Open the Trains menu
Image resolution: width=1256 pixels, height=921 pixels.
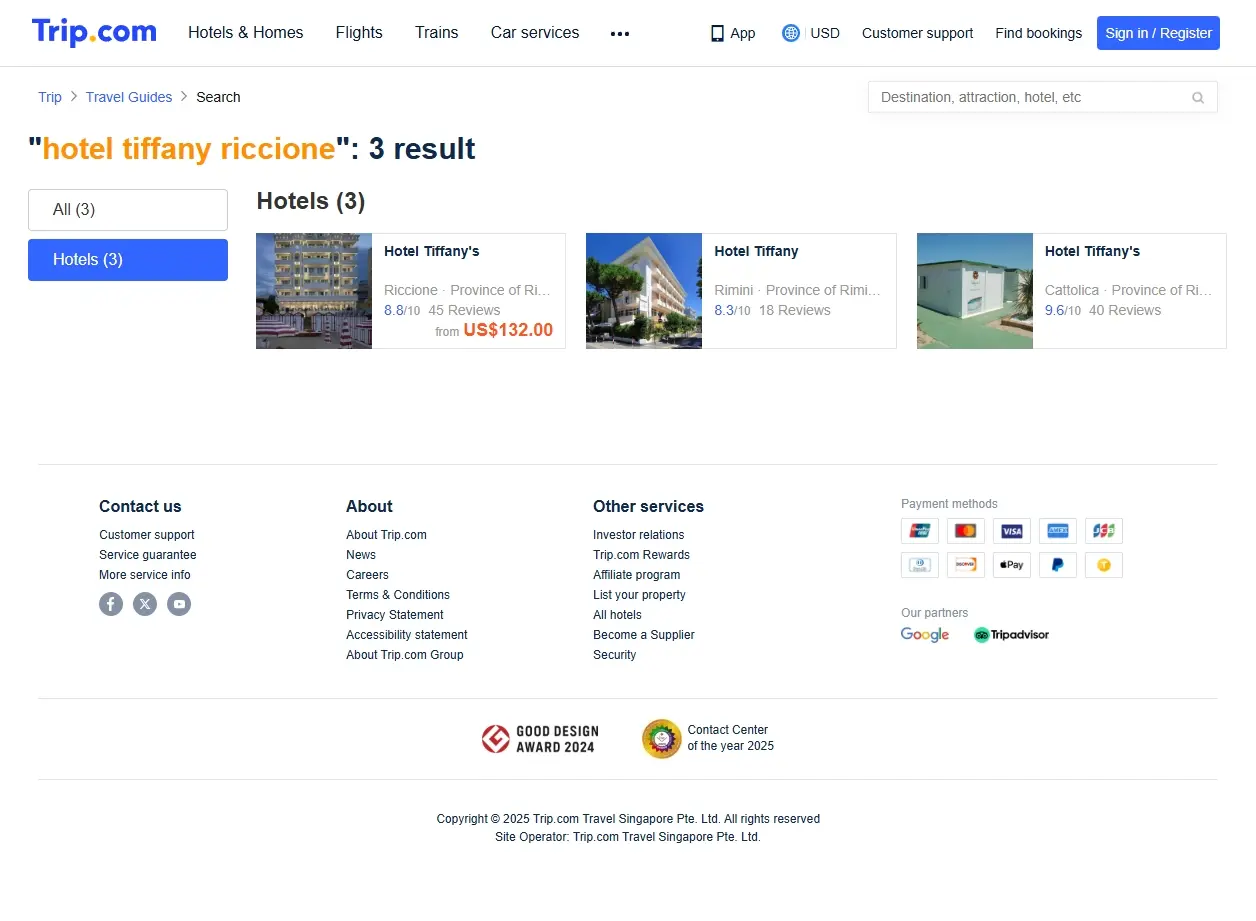pyautogui.click(x=437, y=33)
